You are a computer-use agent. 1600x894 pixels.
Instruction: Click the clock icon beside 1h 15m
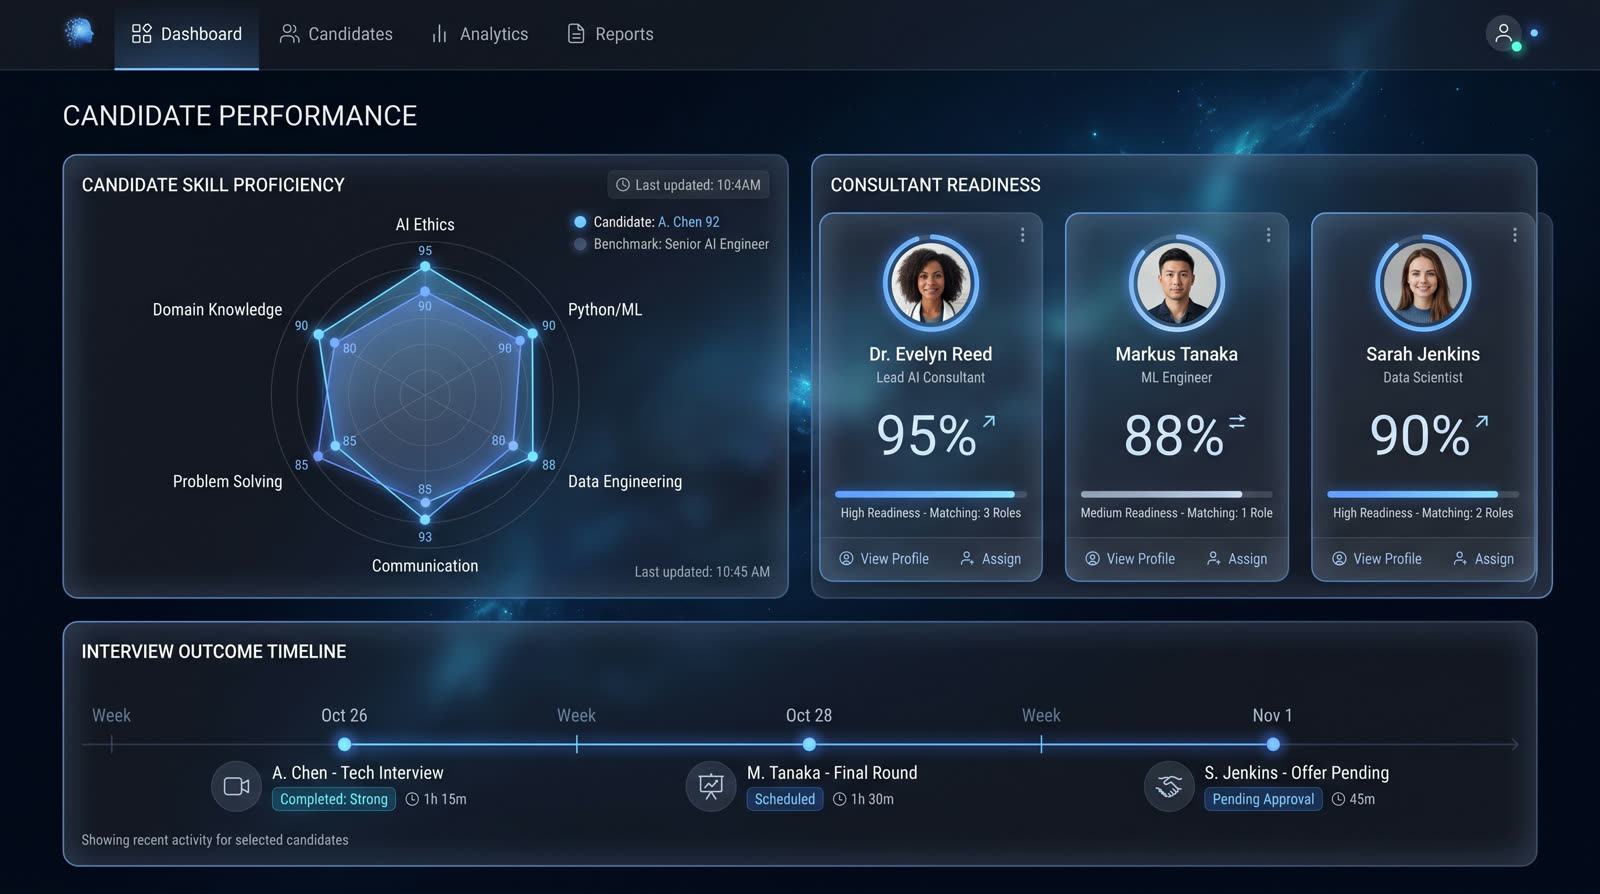coord(412,799)
